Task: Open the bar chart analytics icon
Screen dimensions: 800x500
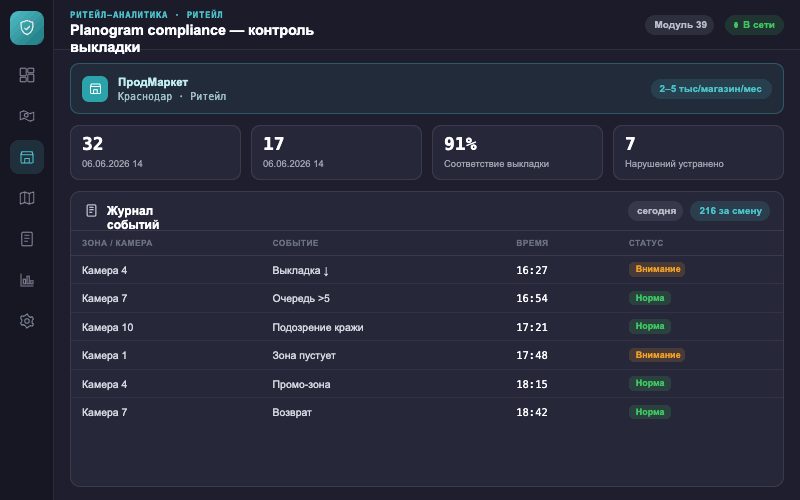Action: (x=27, y=280)
